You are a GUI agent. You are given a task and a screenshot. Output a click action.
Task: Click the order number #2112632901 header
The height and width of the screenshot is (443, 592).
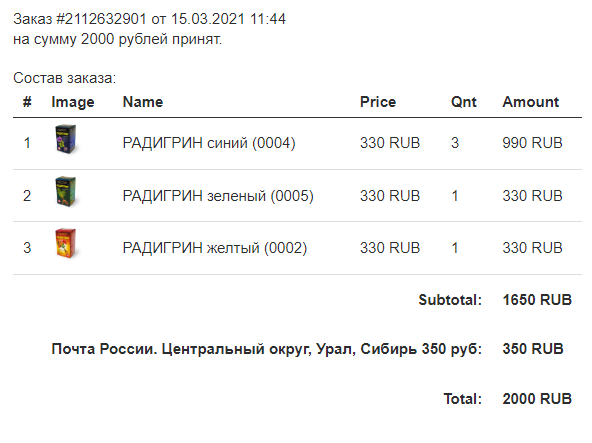(101, 19)
